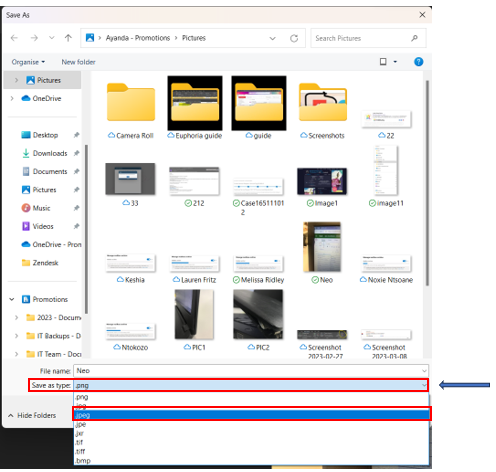Select the Melissa Ridley image file
Screen dimensions: 496x472
(258, 269)
